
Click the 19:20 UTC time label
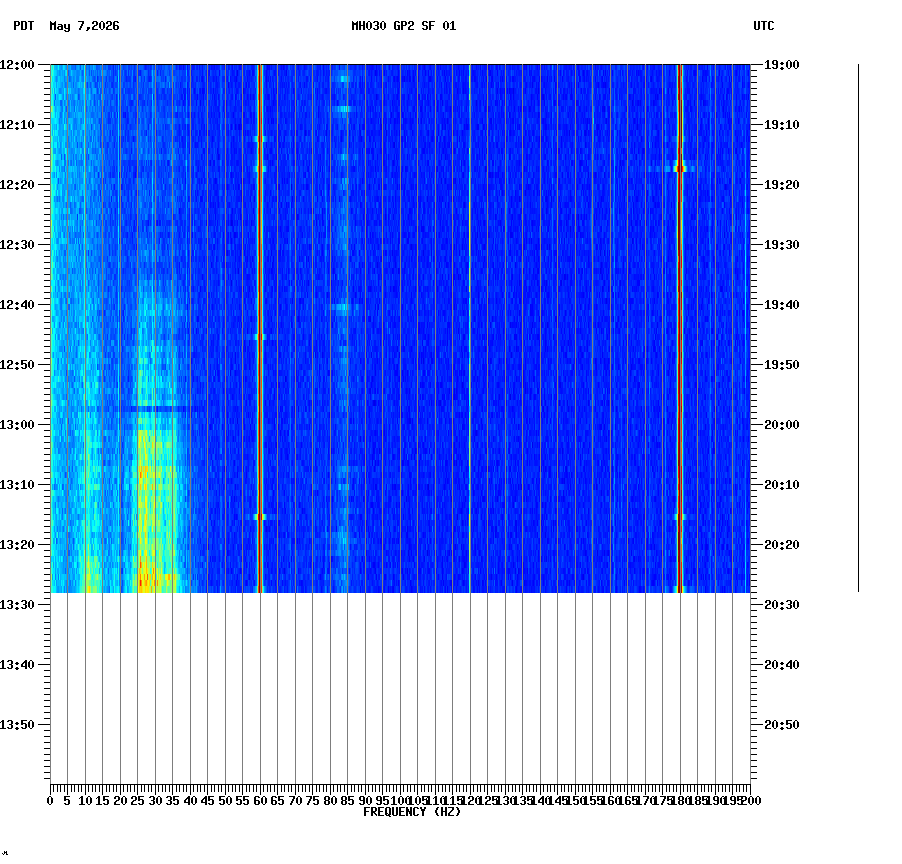coord(782,185)
